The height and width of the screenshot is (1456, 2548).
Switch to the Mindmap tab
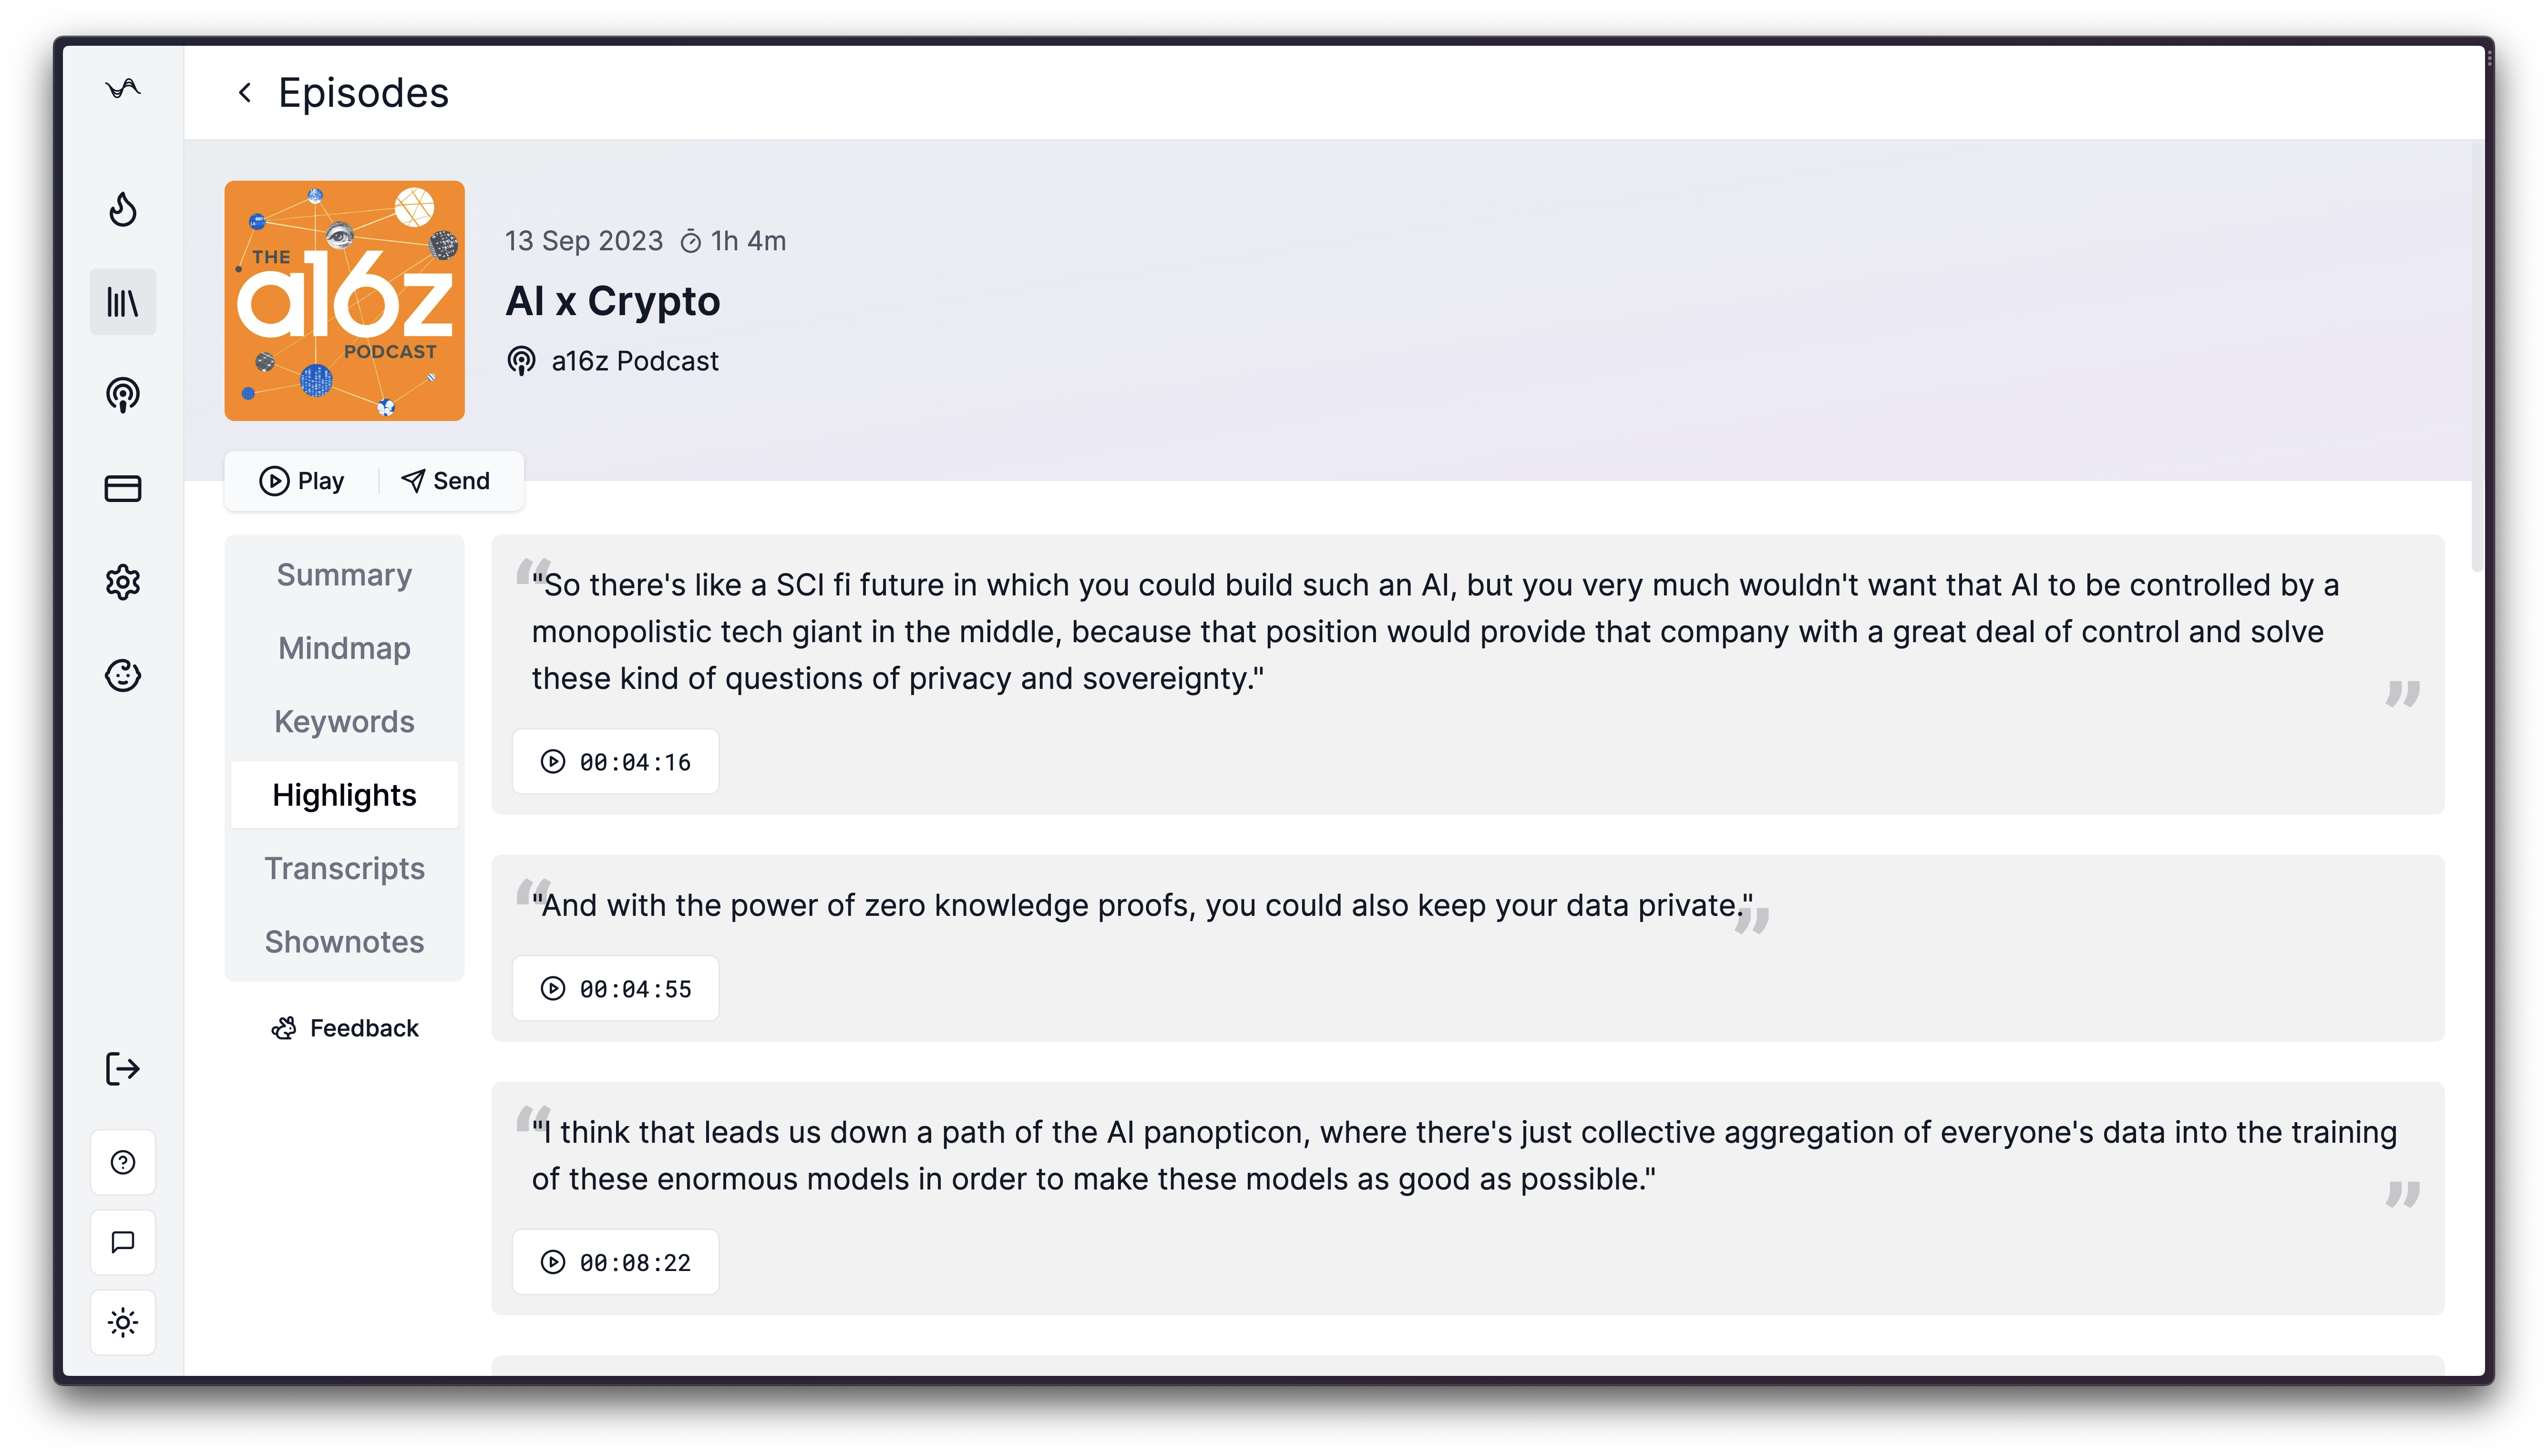[344, 648]
